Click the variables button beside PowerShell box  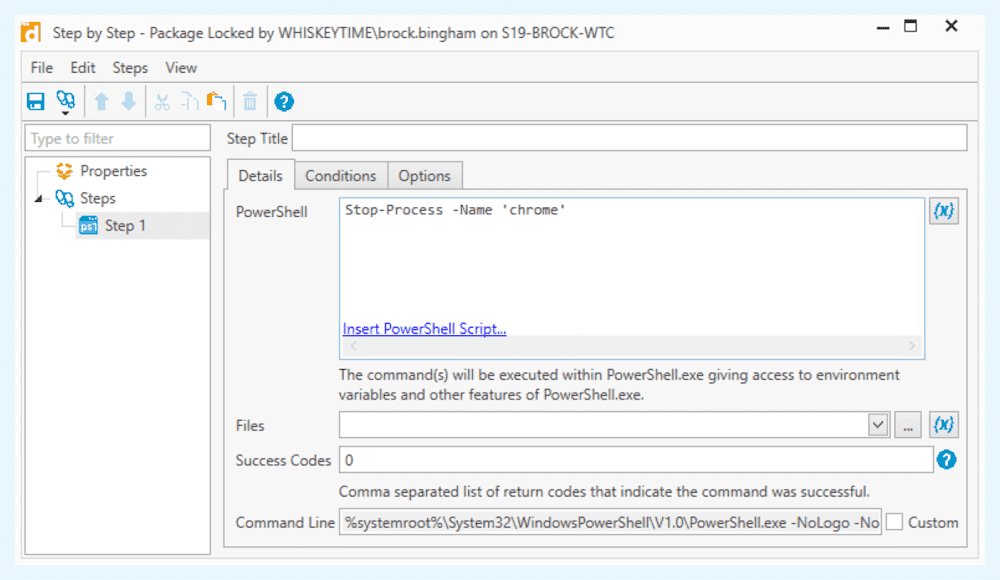tap(943, 211)
